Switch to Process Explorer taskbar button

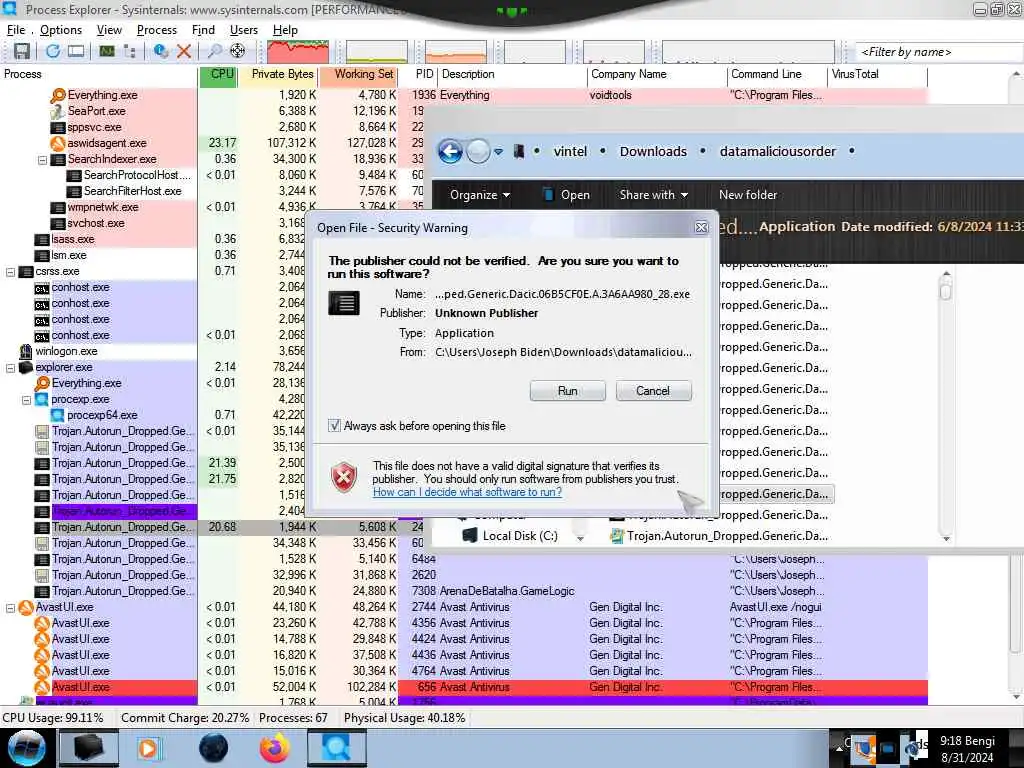click(336, 748)
